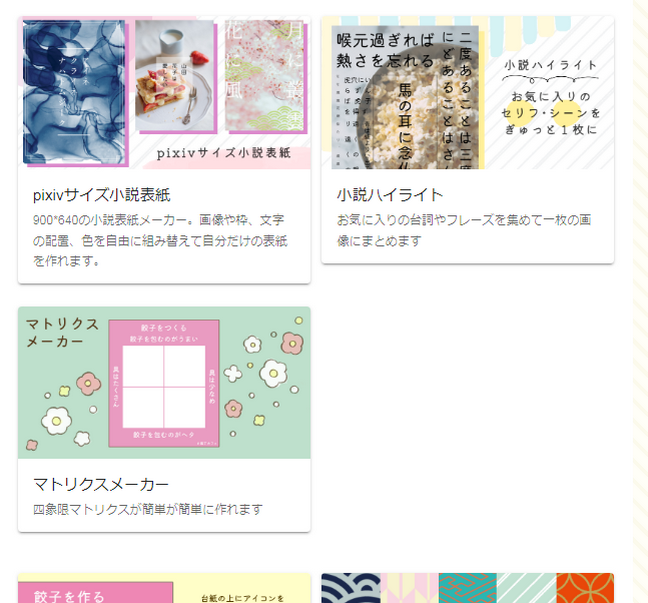Click the マトリクスメーカー banner title text
648x603 pixels.
pos(62,332)
